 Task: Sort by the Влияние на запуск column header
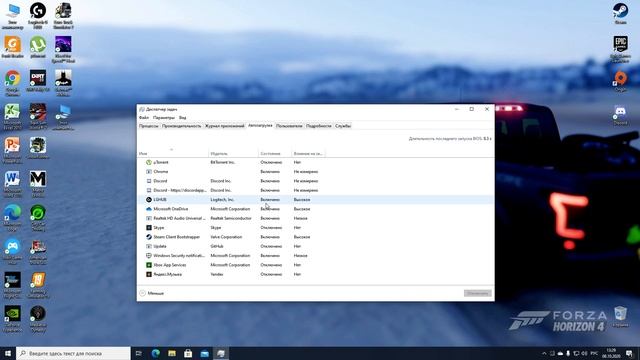point(308,153)
